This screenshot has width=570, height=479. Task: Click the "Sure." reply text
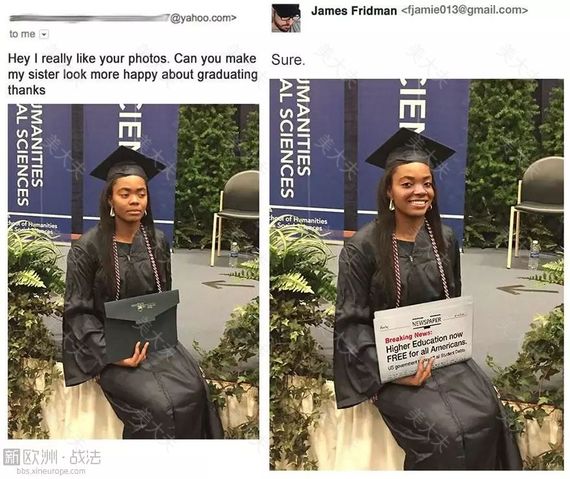click(x=288, y=60)
